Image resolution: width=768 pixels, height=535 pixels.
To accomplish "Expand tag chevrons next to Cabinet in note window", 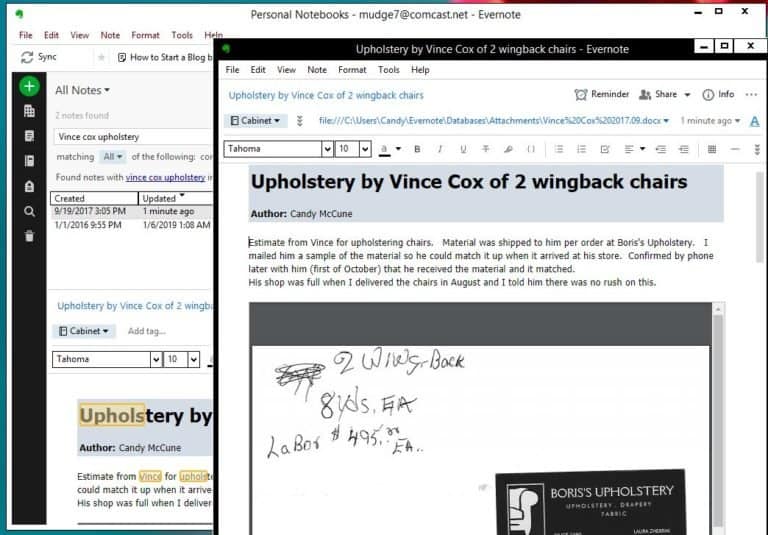I will [x=299, y=121].
